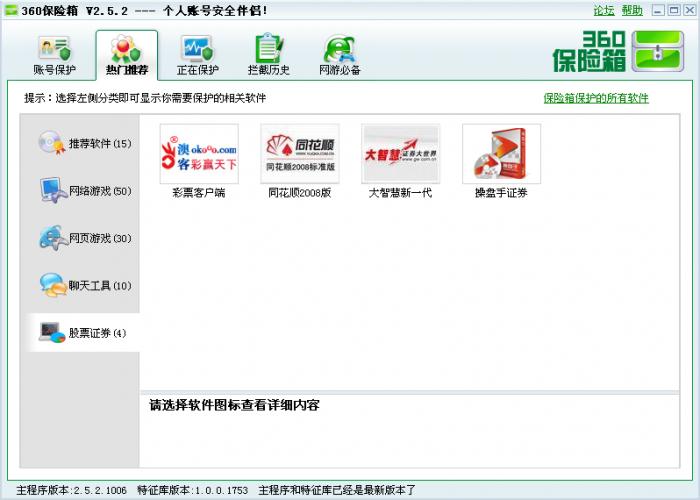
Task: Click the 提示 hint text about 左侧分类
Action: 145,98
